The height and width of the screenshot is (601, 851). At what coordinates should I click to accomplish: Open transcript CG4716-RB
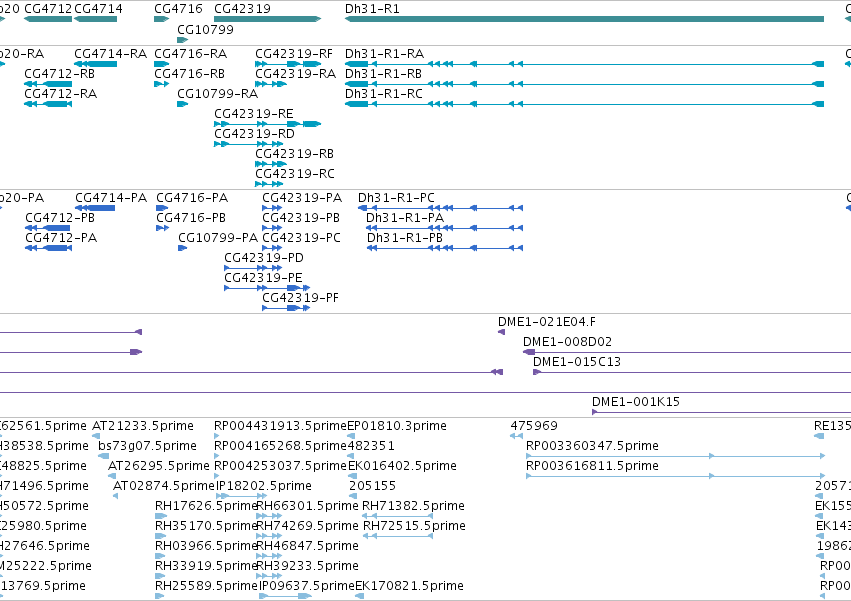162,84
